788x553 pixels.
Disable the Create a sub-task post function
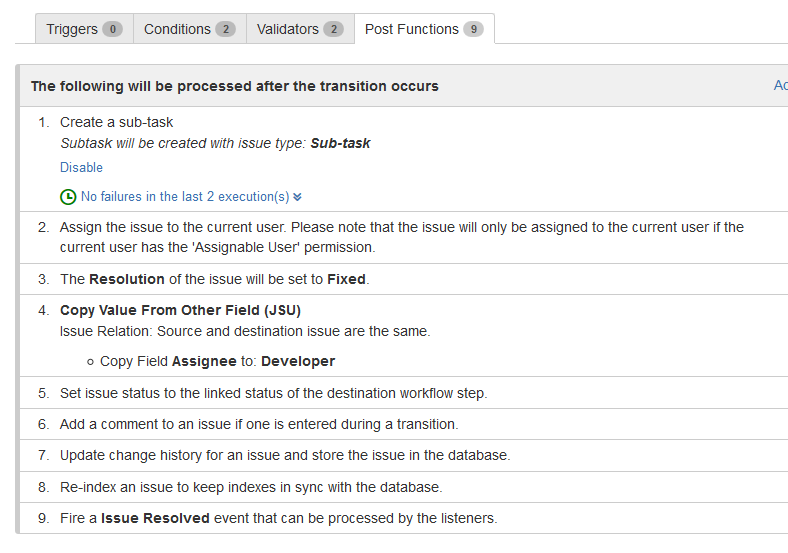pos(81,167)
